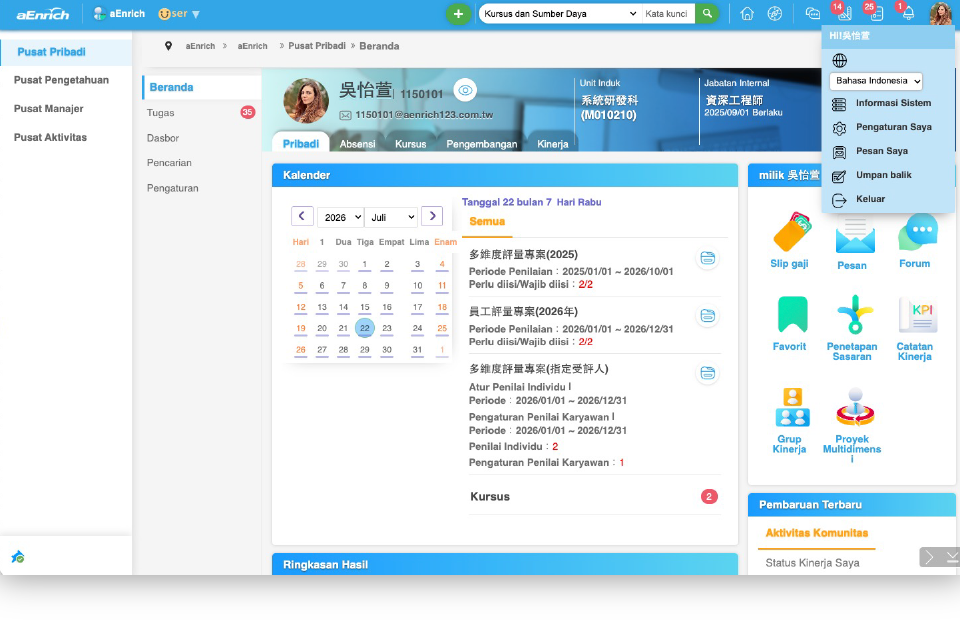Select day 23 in the calendar

click(x=387, y=329)
